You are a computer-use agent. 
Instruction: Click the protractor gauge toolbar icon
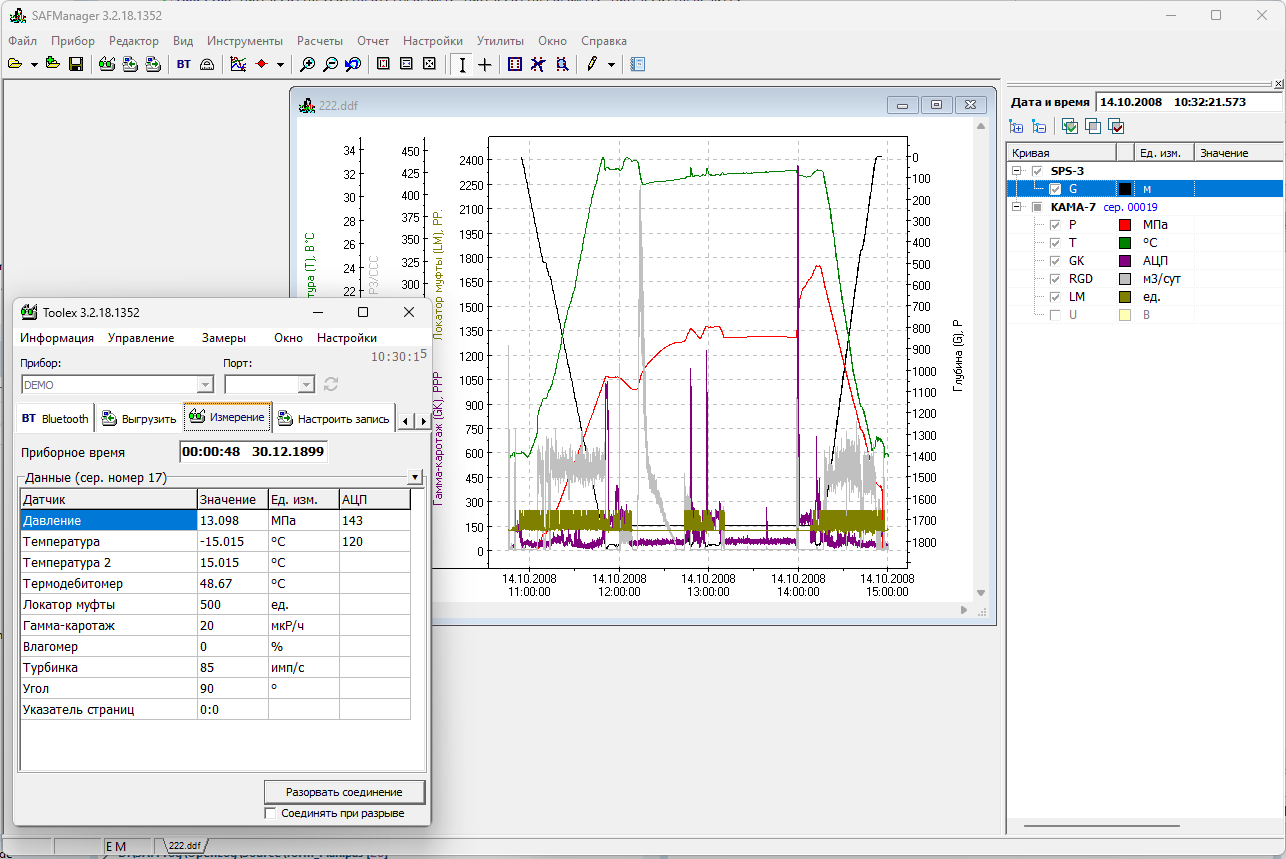[206, 64]
